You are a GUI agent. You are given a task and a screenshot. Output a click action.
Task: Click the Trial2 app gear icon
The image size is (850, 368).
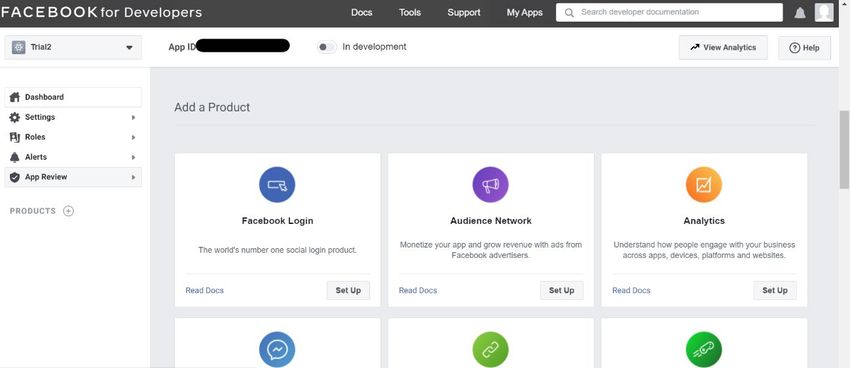pyautogui.click(x=18, y=47)
